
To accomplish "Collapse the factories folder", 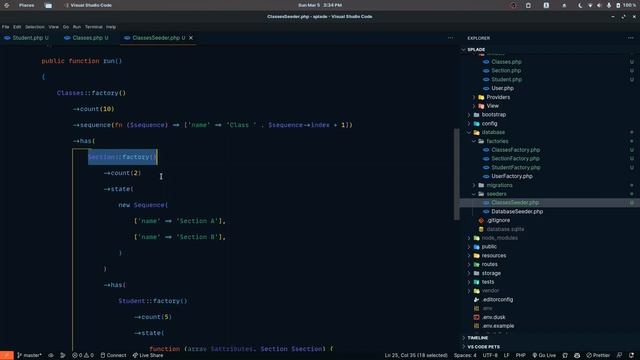I will click(x=497, y=141).
